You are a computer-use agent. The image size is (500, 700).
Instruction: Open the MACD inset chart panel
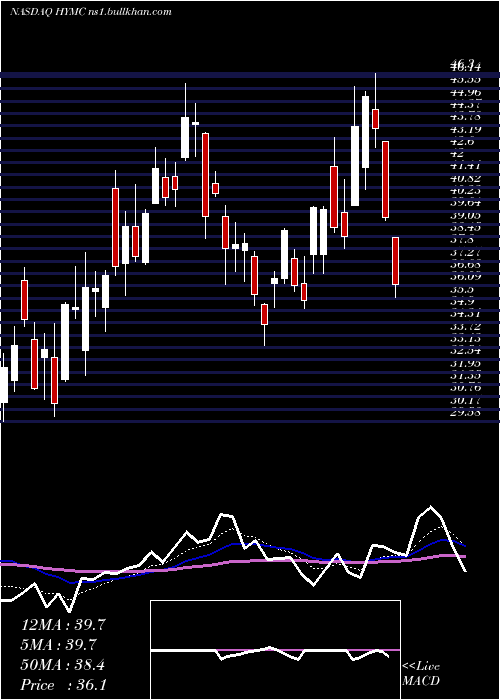coord(275,650)
